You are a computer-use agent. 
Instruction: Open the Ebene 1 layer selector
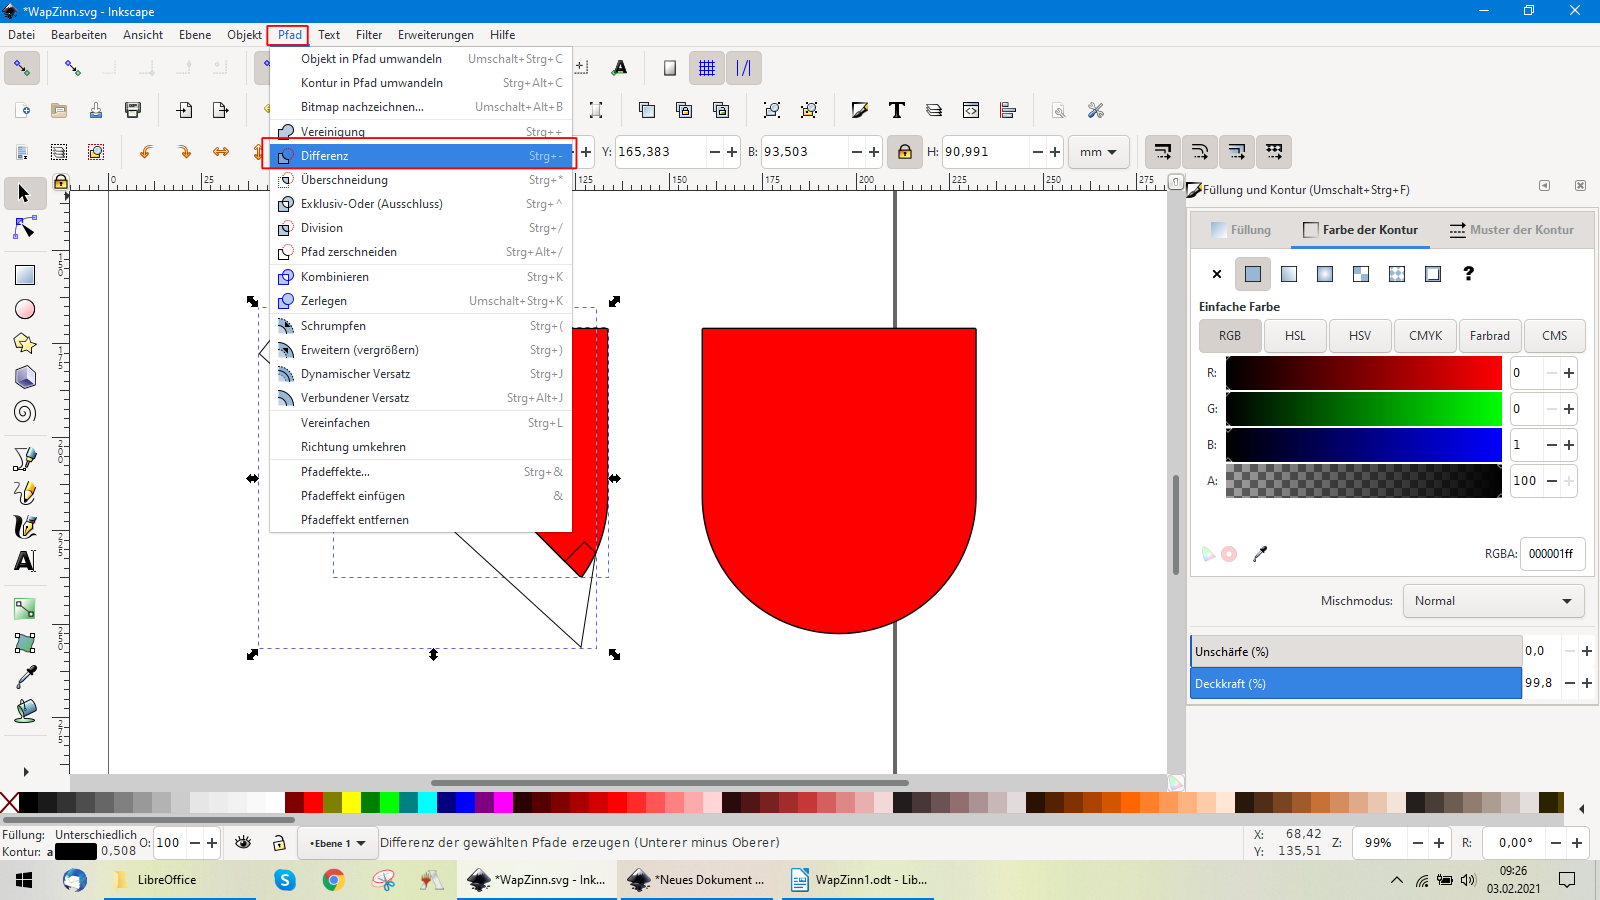337,843
